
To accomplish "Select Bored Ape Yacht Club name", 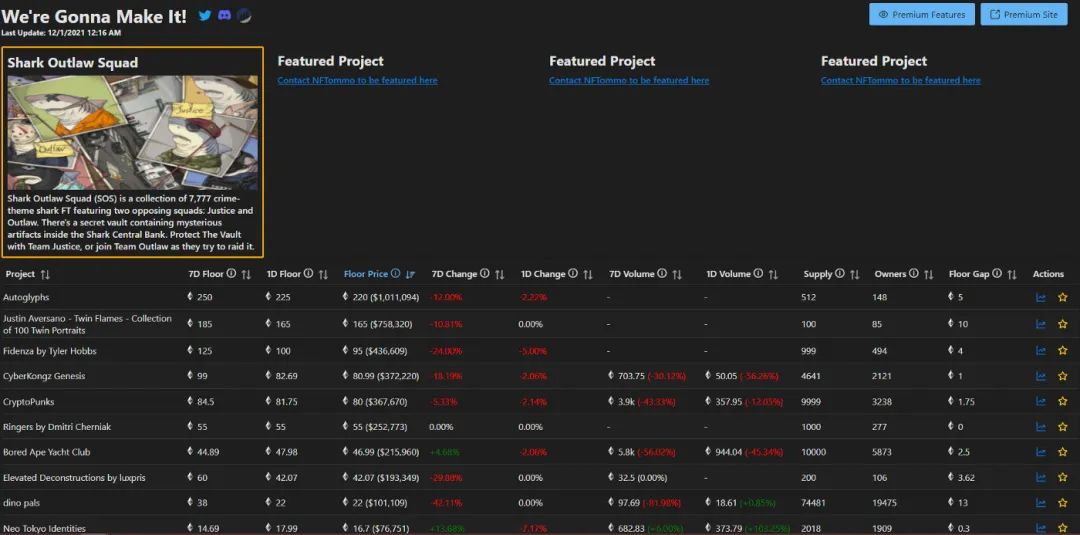I will coord(46,452).
